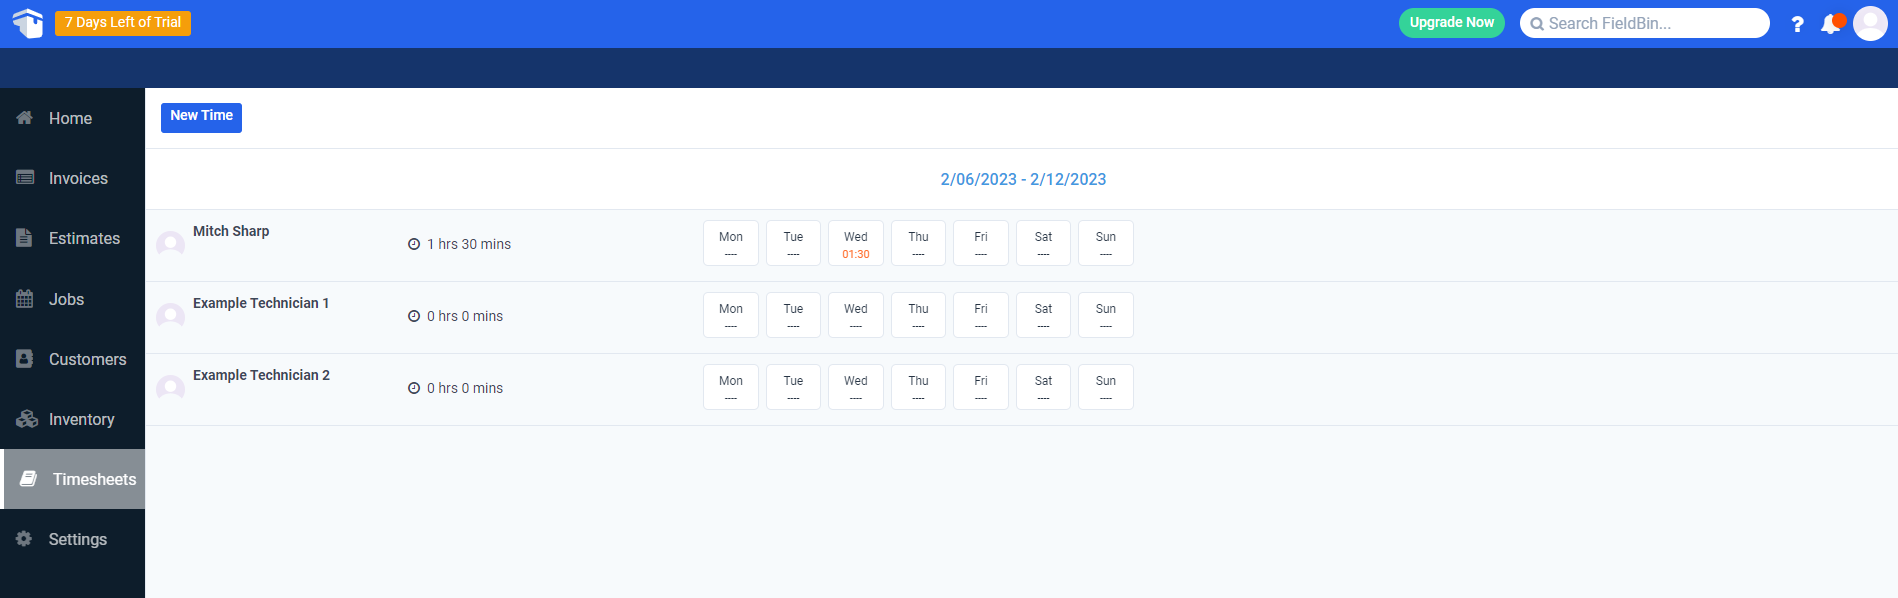Navigate to Jobs
1898x598 pixels.
(x=72, y=299)
